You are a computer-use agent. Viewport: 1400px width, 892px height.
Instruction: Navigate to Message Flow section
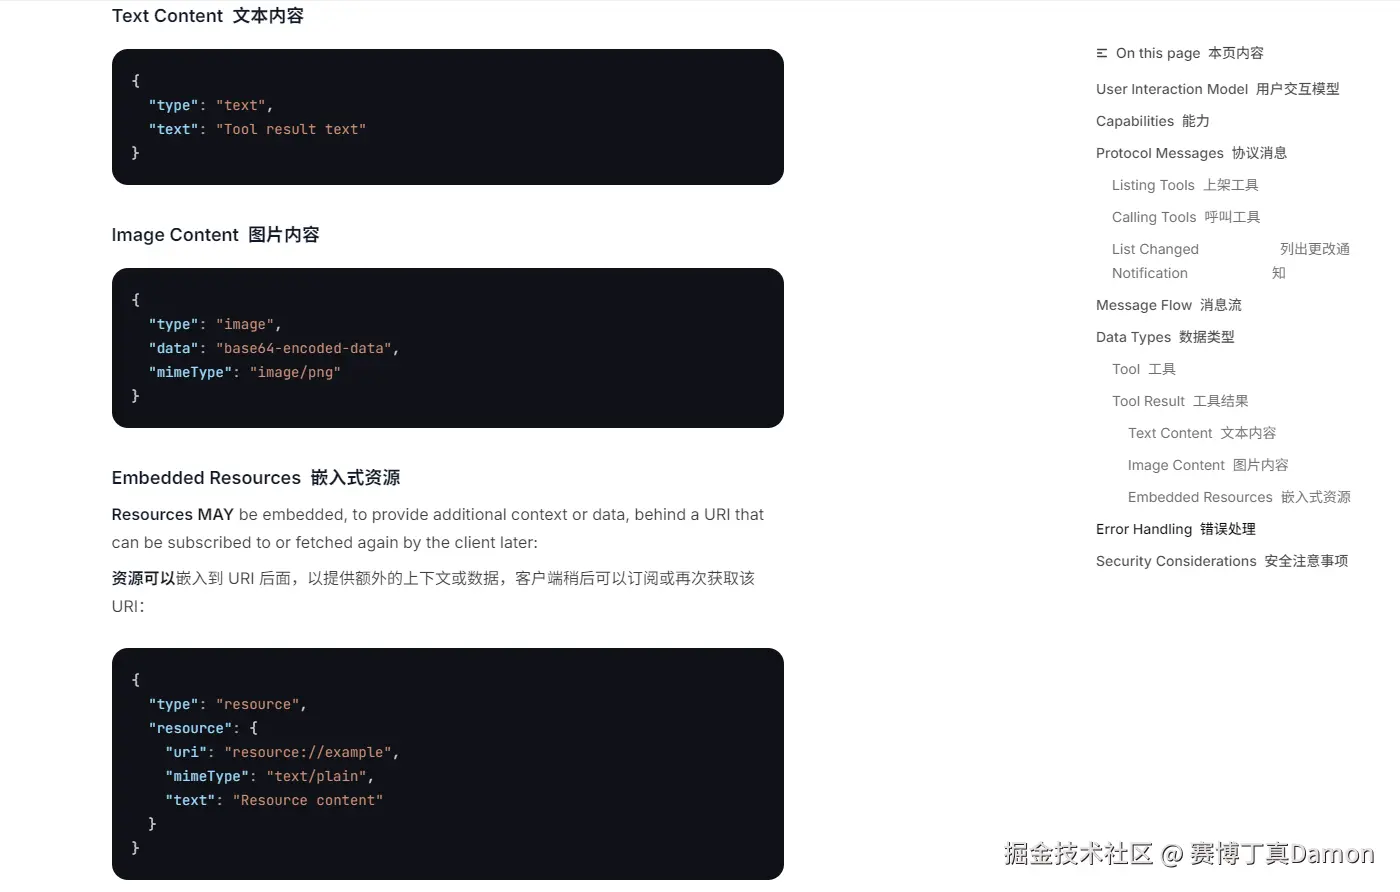pos(1169,305)
